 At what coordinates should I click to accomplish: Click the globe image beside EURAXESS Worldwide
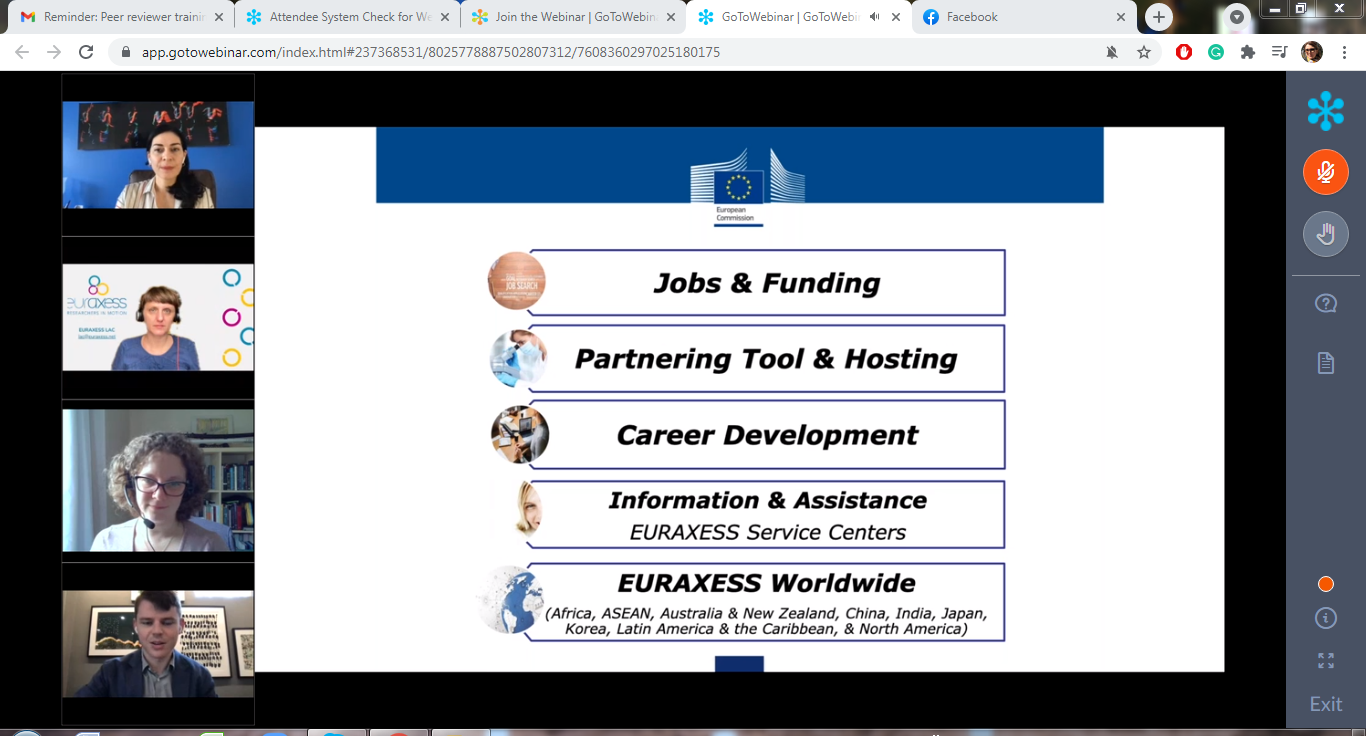(510, 600)
